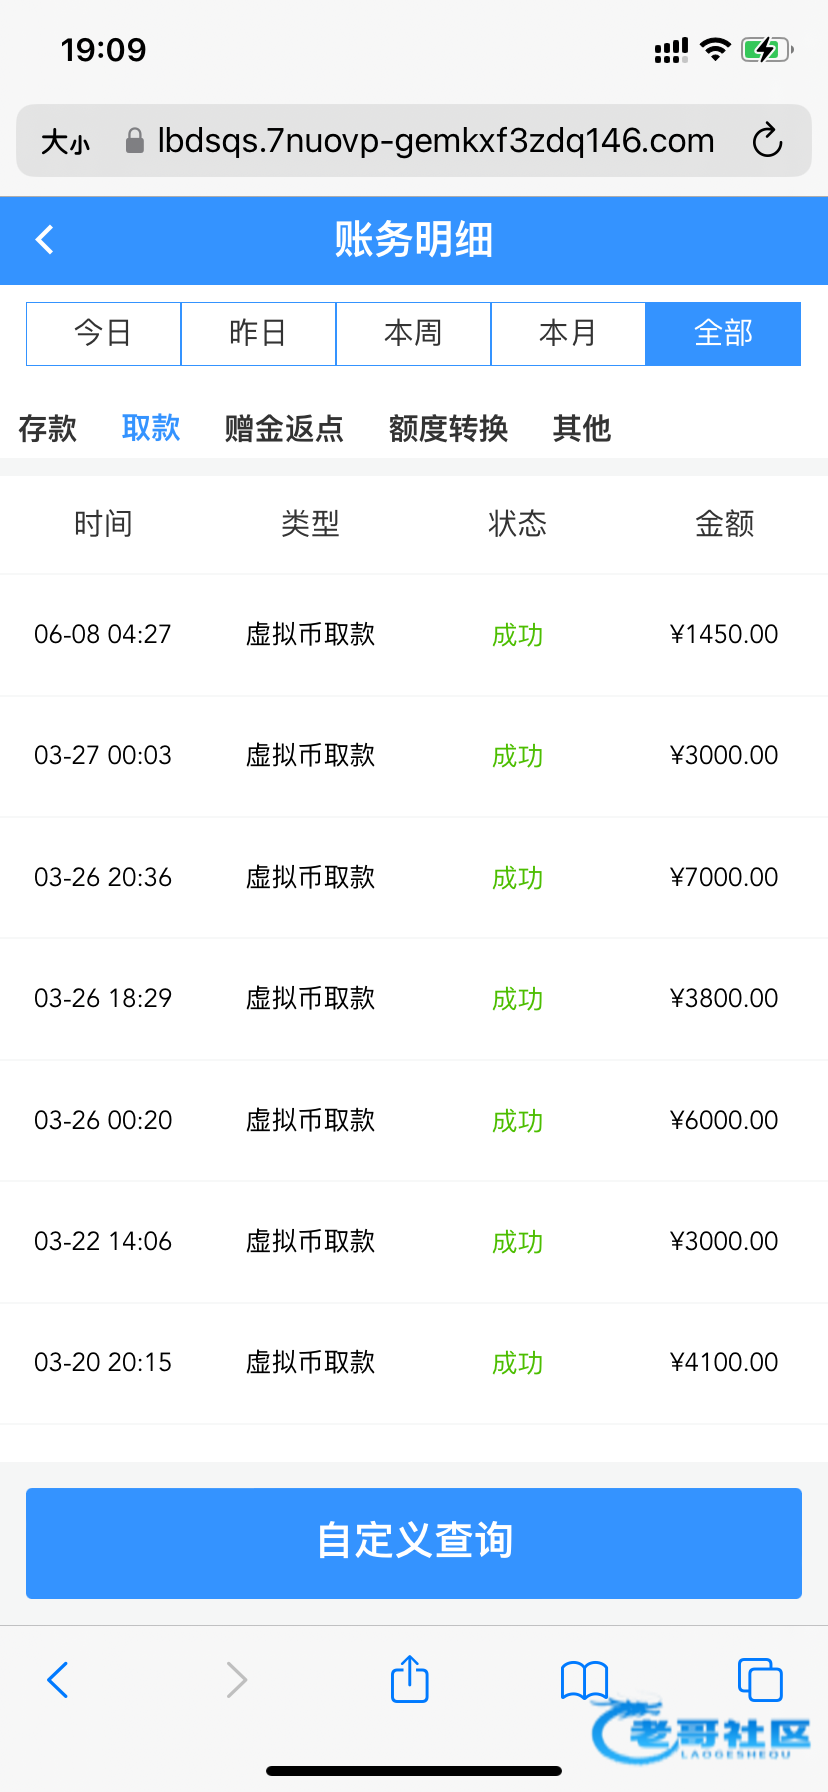The image size is (828, 1792).
Task: Open Safari bookmarks book icon
Action: [584, 1679]
